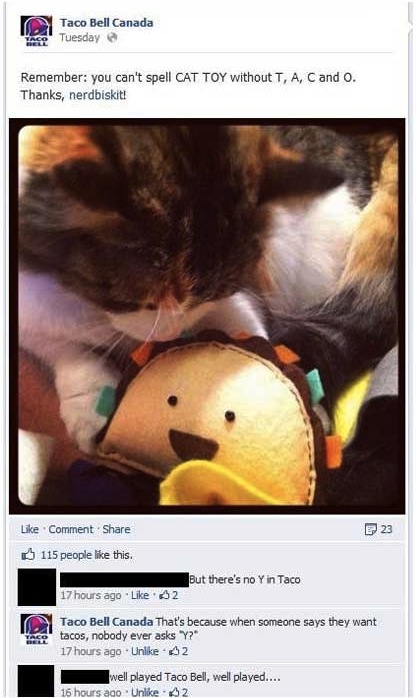Unlike the 'well played Taco Bell' comment
This screenshot has width=419, height=698.
[x=145, y=692]
